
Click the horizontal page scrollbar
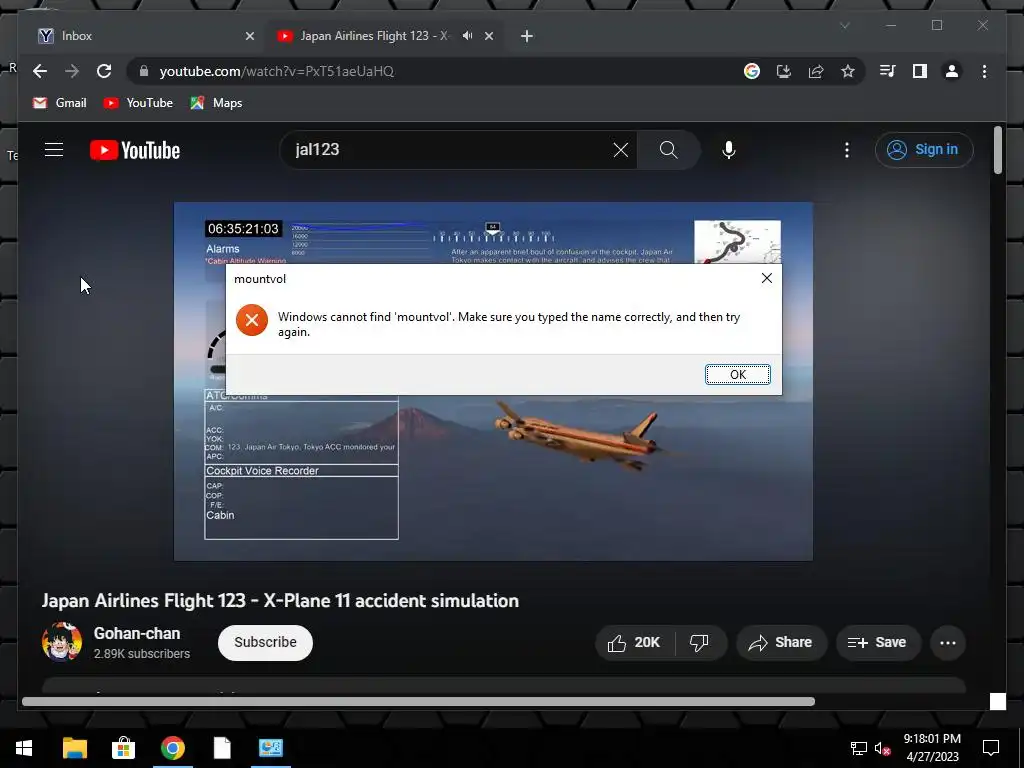tap(418, 701)
